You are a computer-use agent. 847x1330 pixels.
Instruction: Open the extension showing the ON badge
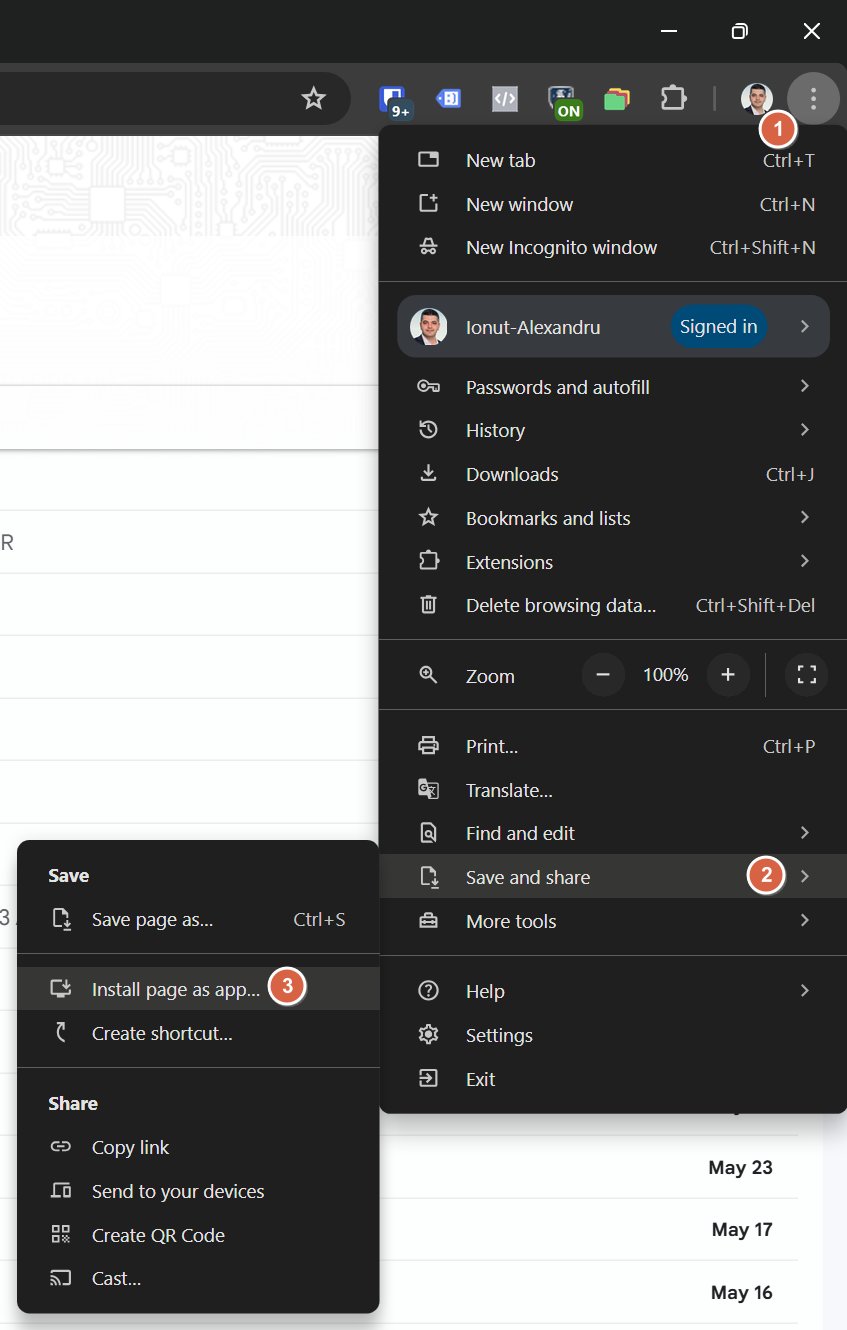pos(561,98)
